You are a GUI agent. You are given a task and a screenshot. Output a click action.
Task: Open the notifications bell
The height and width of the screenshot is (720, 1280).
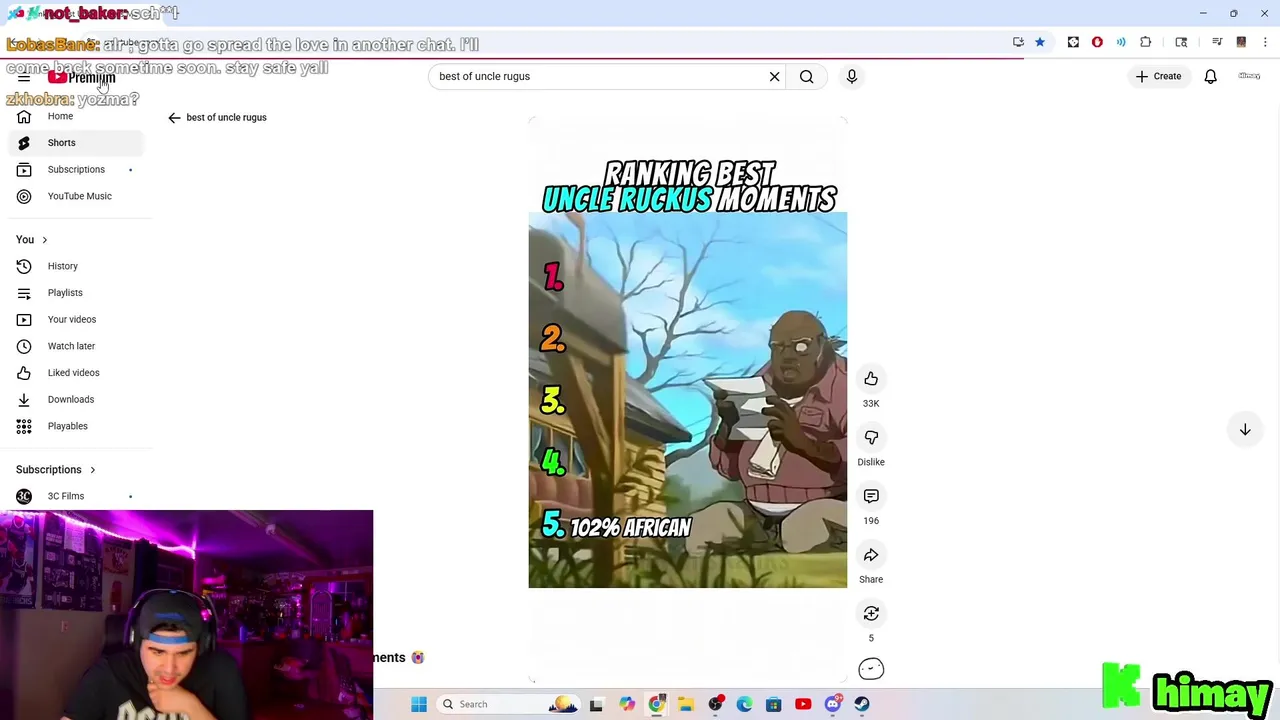[x=1210, y=76]
